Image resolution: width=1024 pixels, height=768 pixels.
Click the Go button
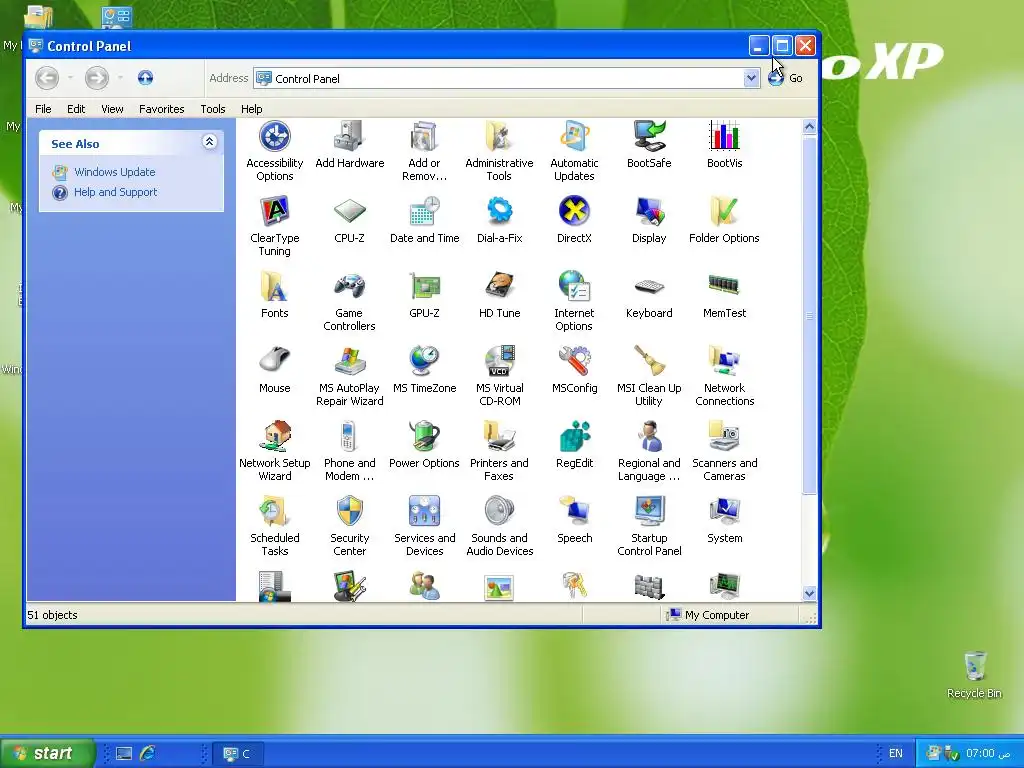pyautogui.click(x=786, y=78)
